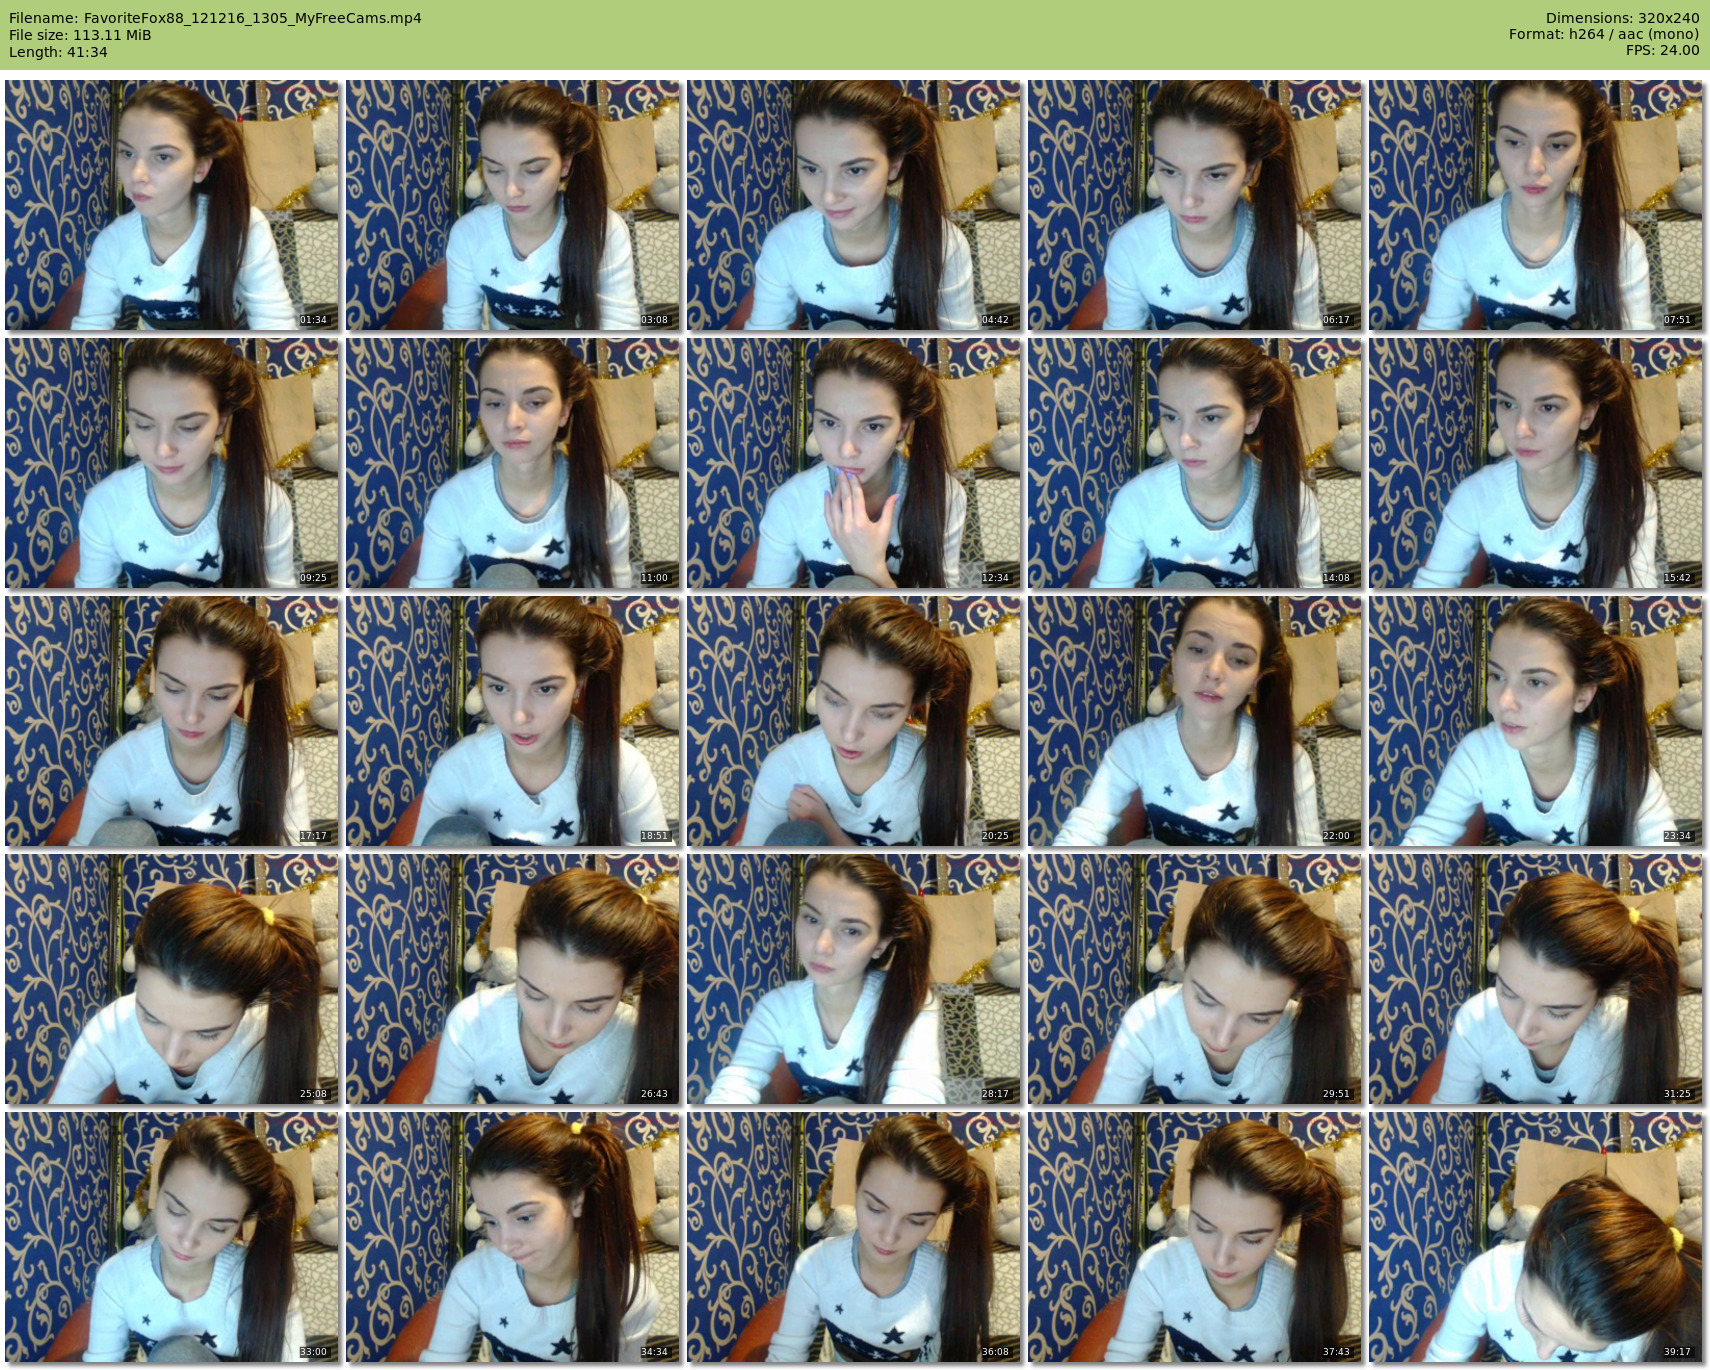Open the frame at 15:42
This screenshot has width=1710, height=1370.
tap(1536, 463)
